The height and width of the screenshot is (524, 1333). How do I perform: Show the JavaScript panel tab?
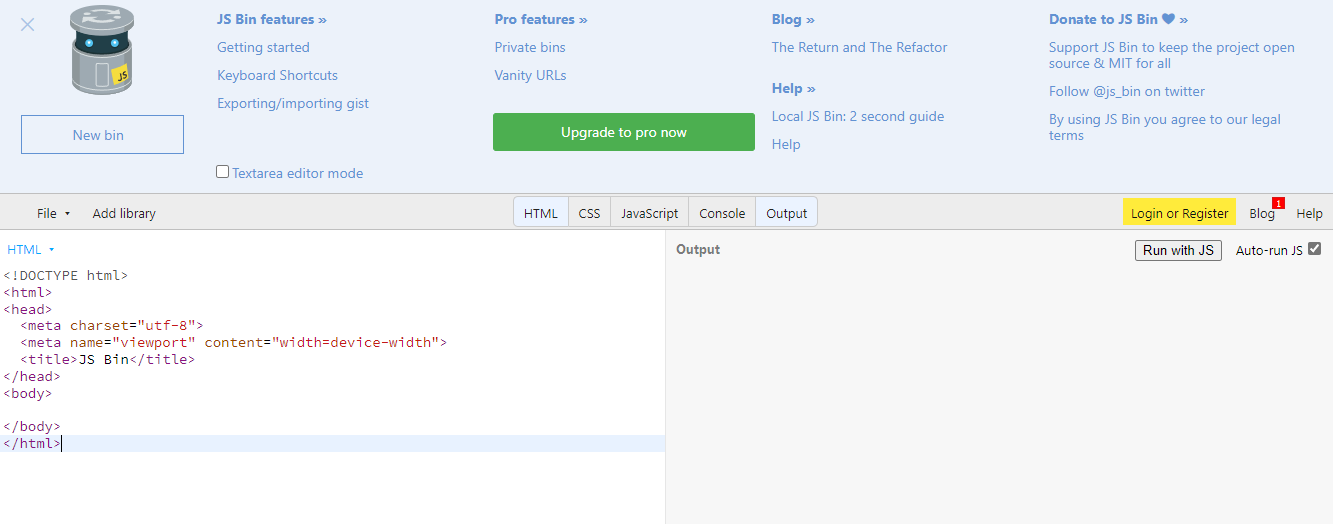[x=649, y=213]
